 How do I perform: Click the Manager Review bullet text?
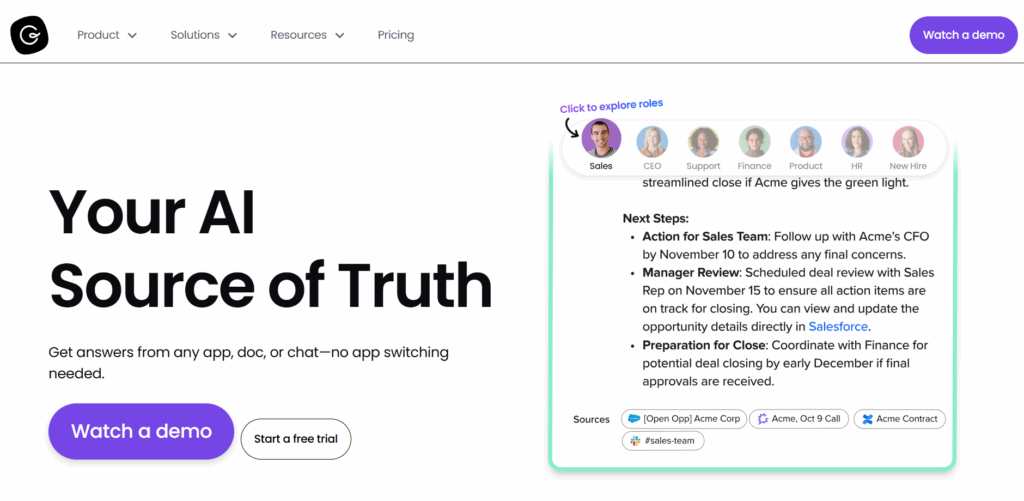tap(789, 299)
